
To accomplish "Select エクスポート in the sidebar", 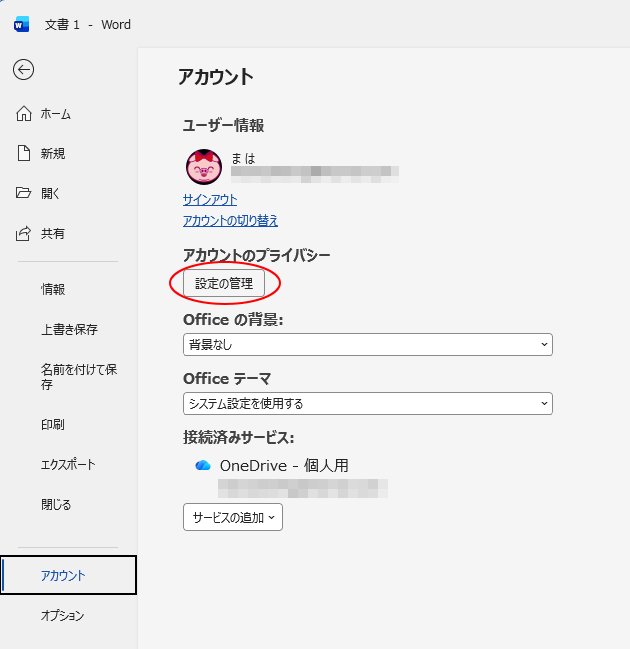I will (x=69, y=464).
